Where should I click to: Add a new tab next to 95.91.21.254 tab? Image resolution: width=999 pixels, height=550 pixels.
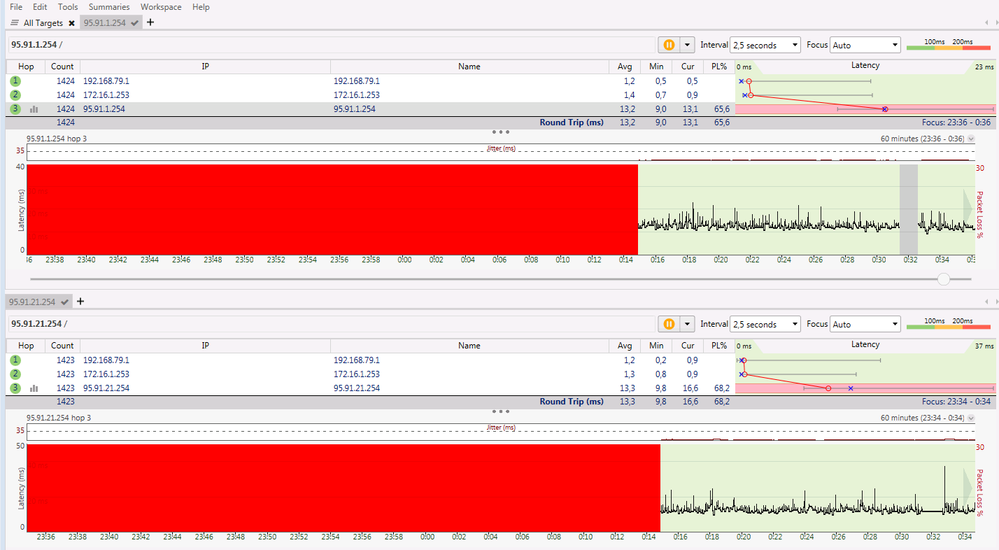click(80, 301)
